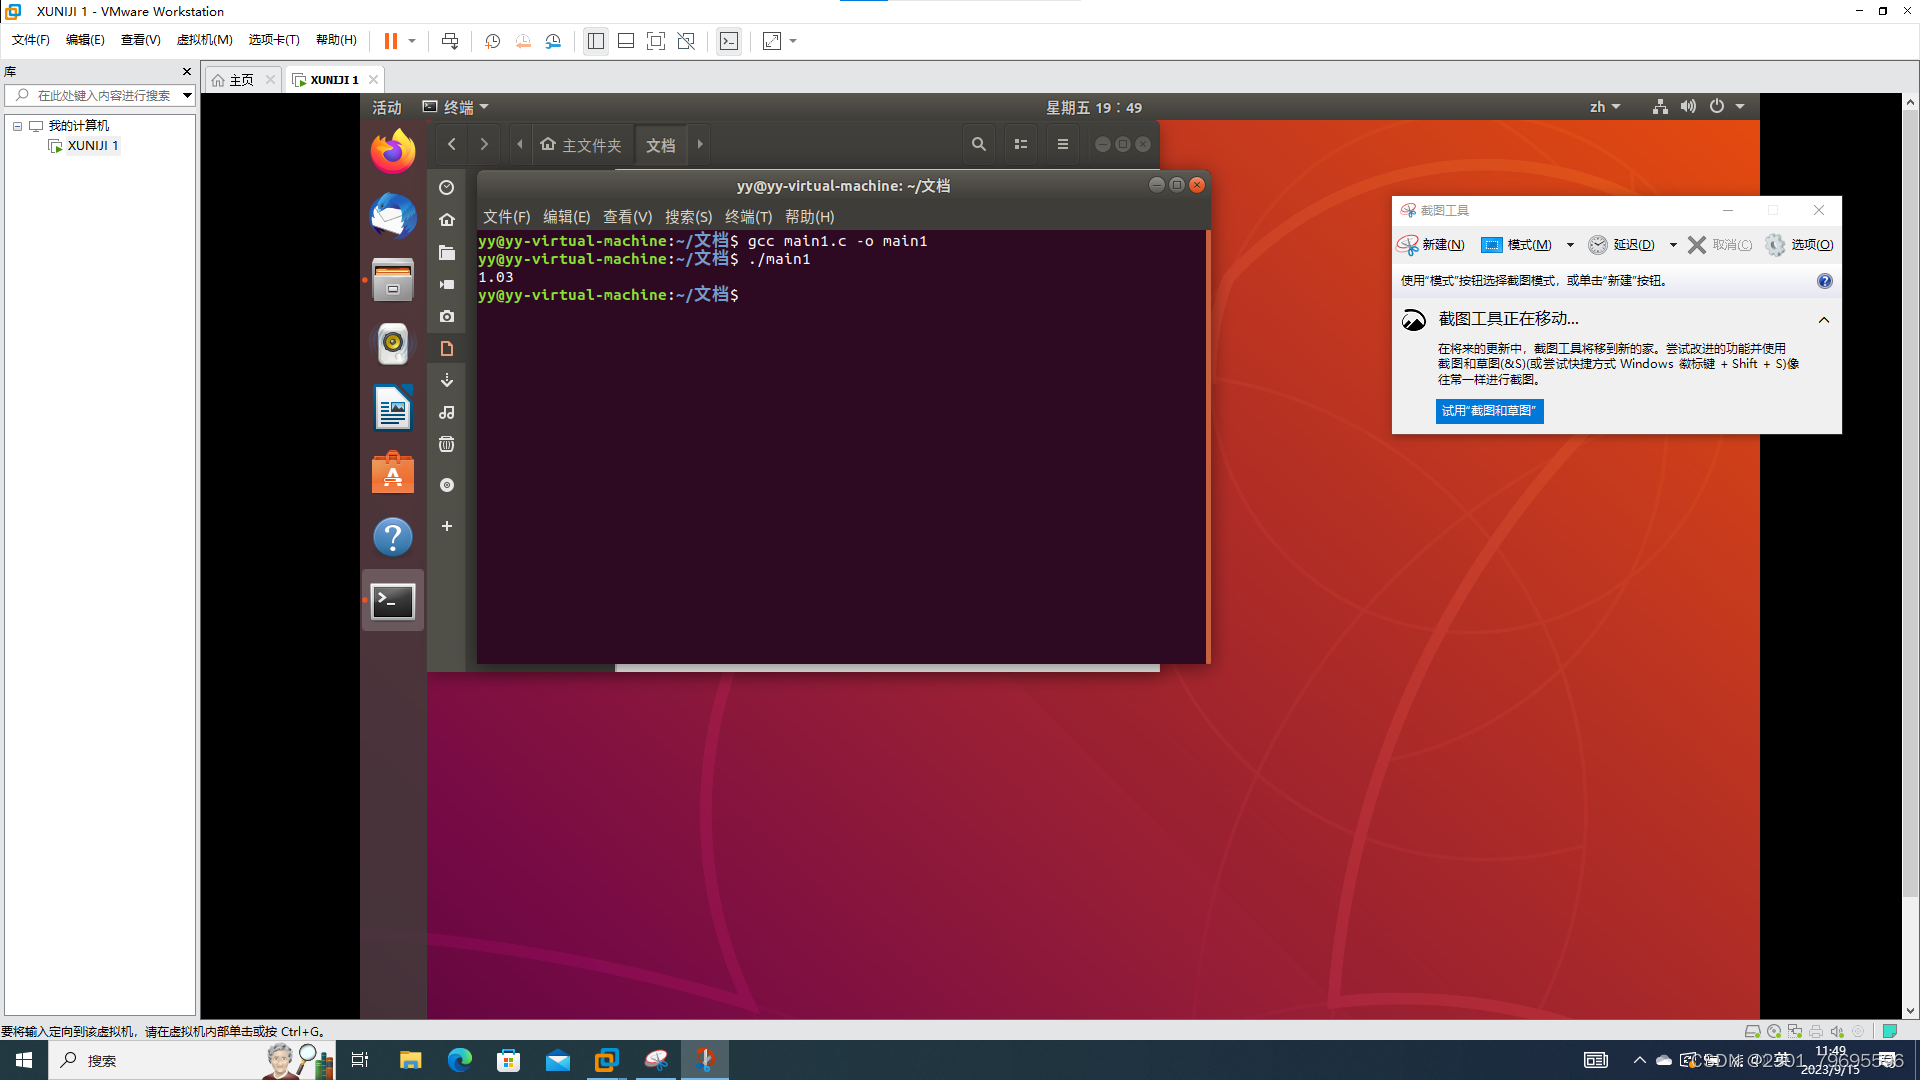Click 活动 in the Ubuntu top bar

[386, 107]
